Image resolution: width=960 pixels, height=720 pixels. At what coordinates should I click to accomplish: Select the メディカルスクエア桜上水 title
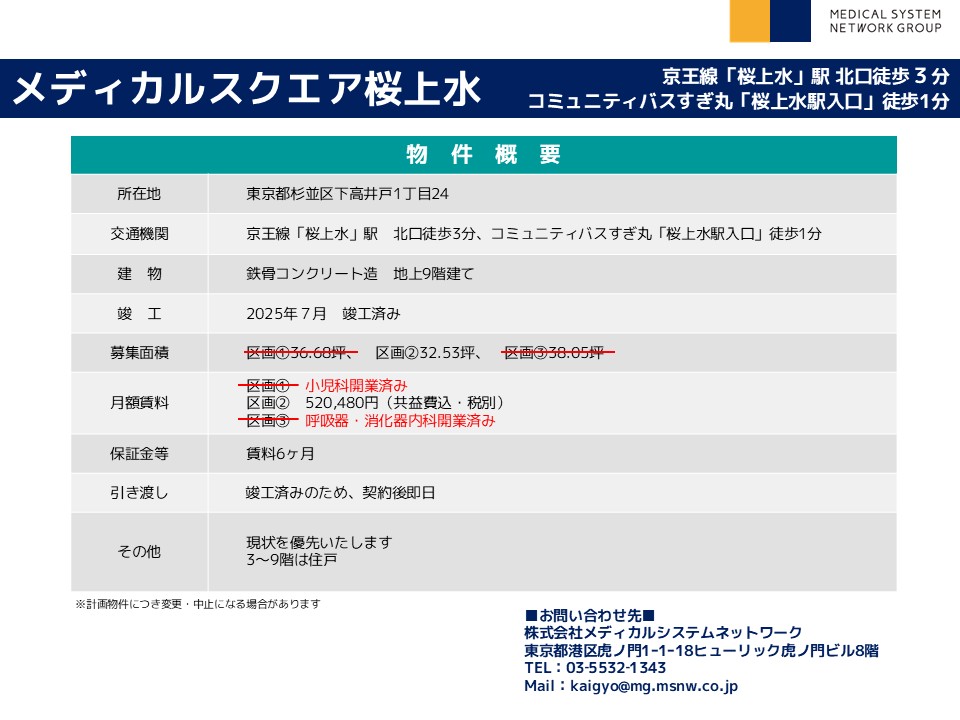(x=246, y=89)
